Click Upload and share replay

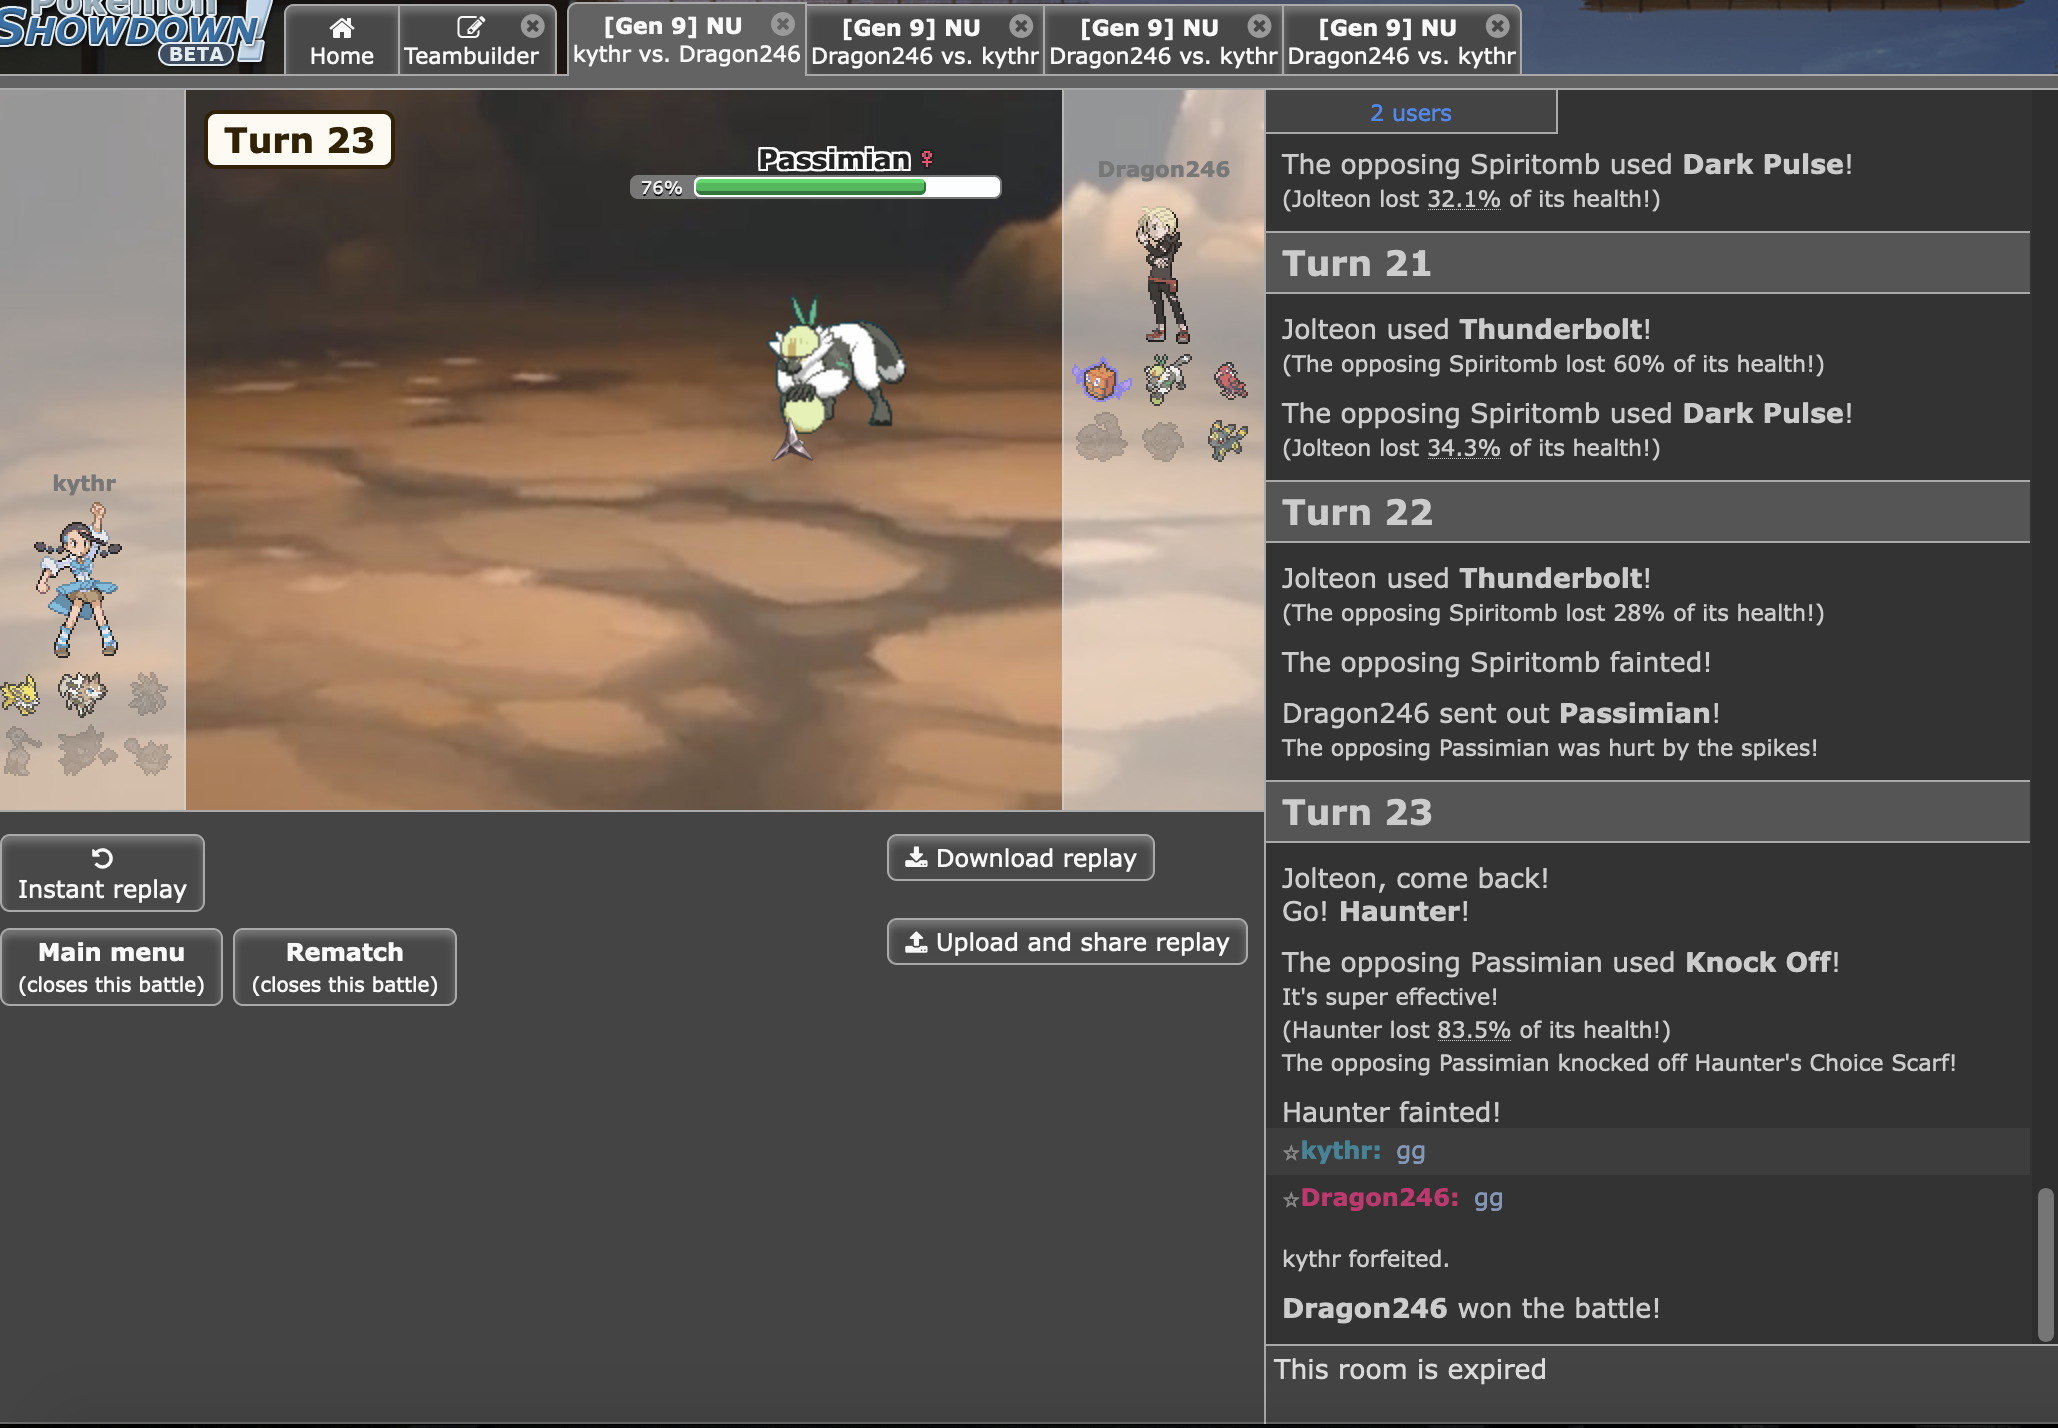[x=1067, y=942]
